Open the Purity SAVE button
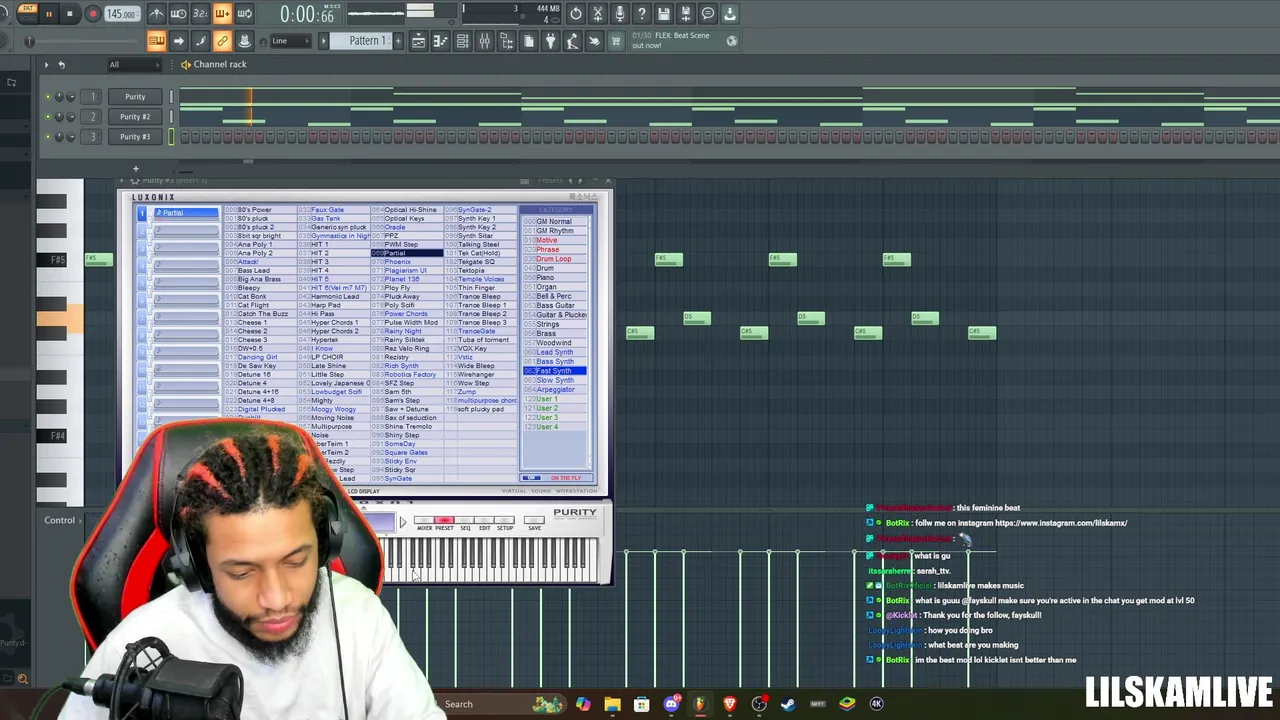 pos(534,521)
